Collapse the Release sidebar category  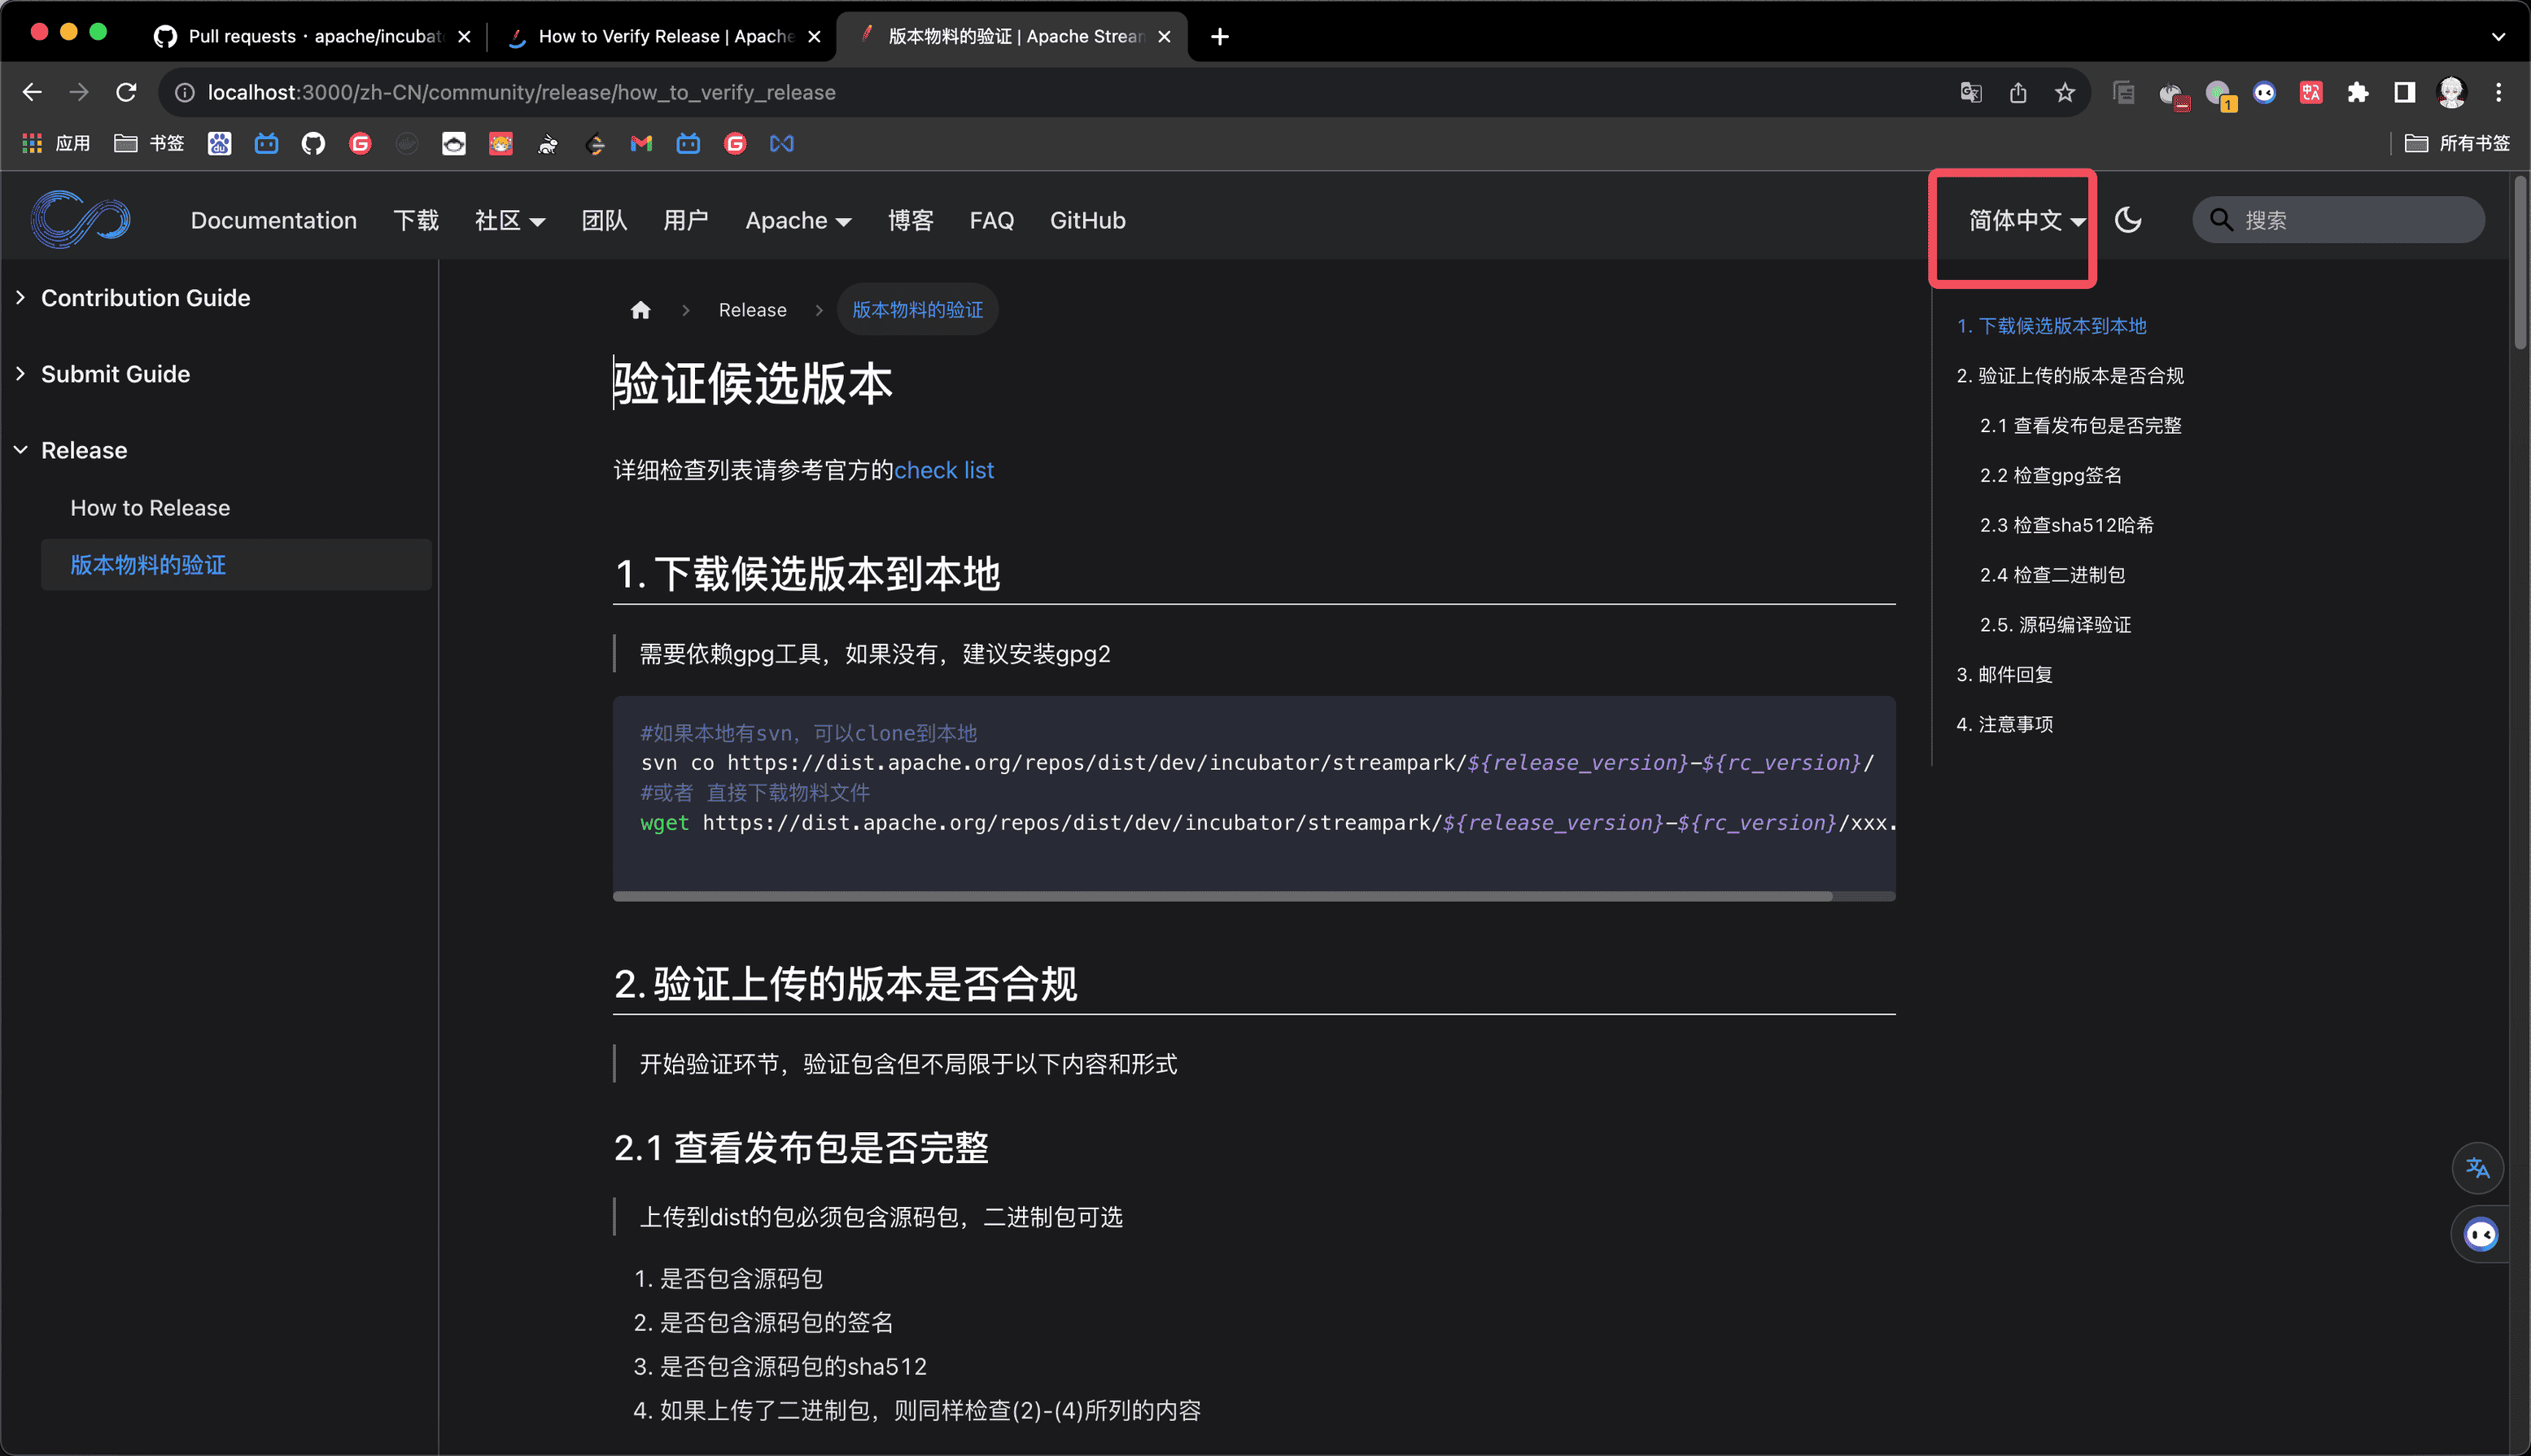coord(84,450)
